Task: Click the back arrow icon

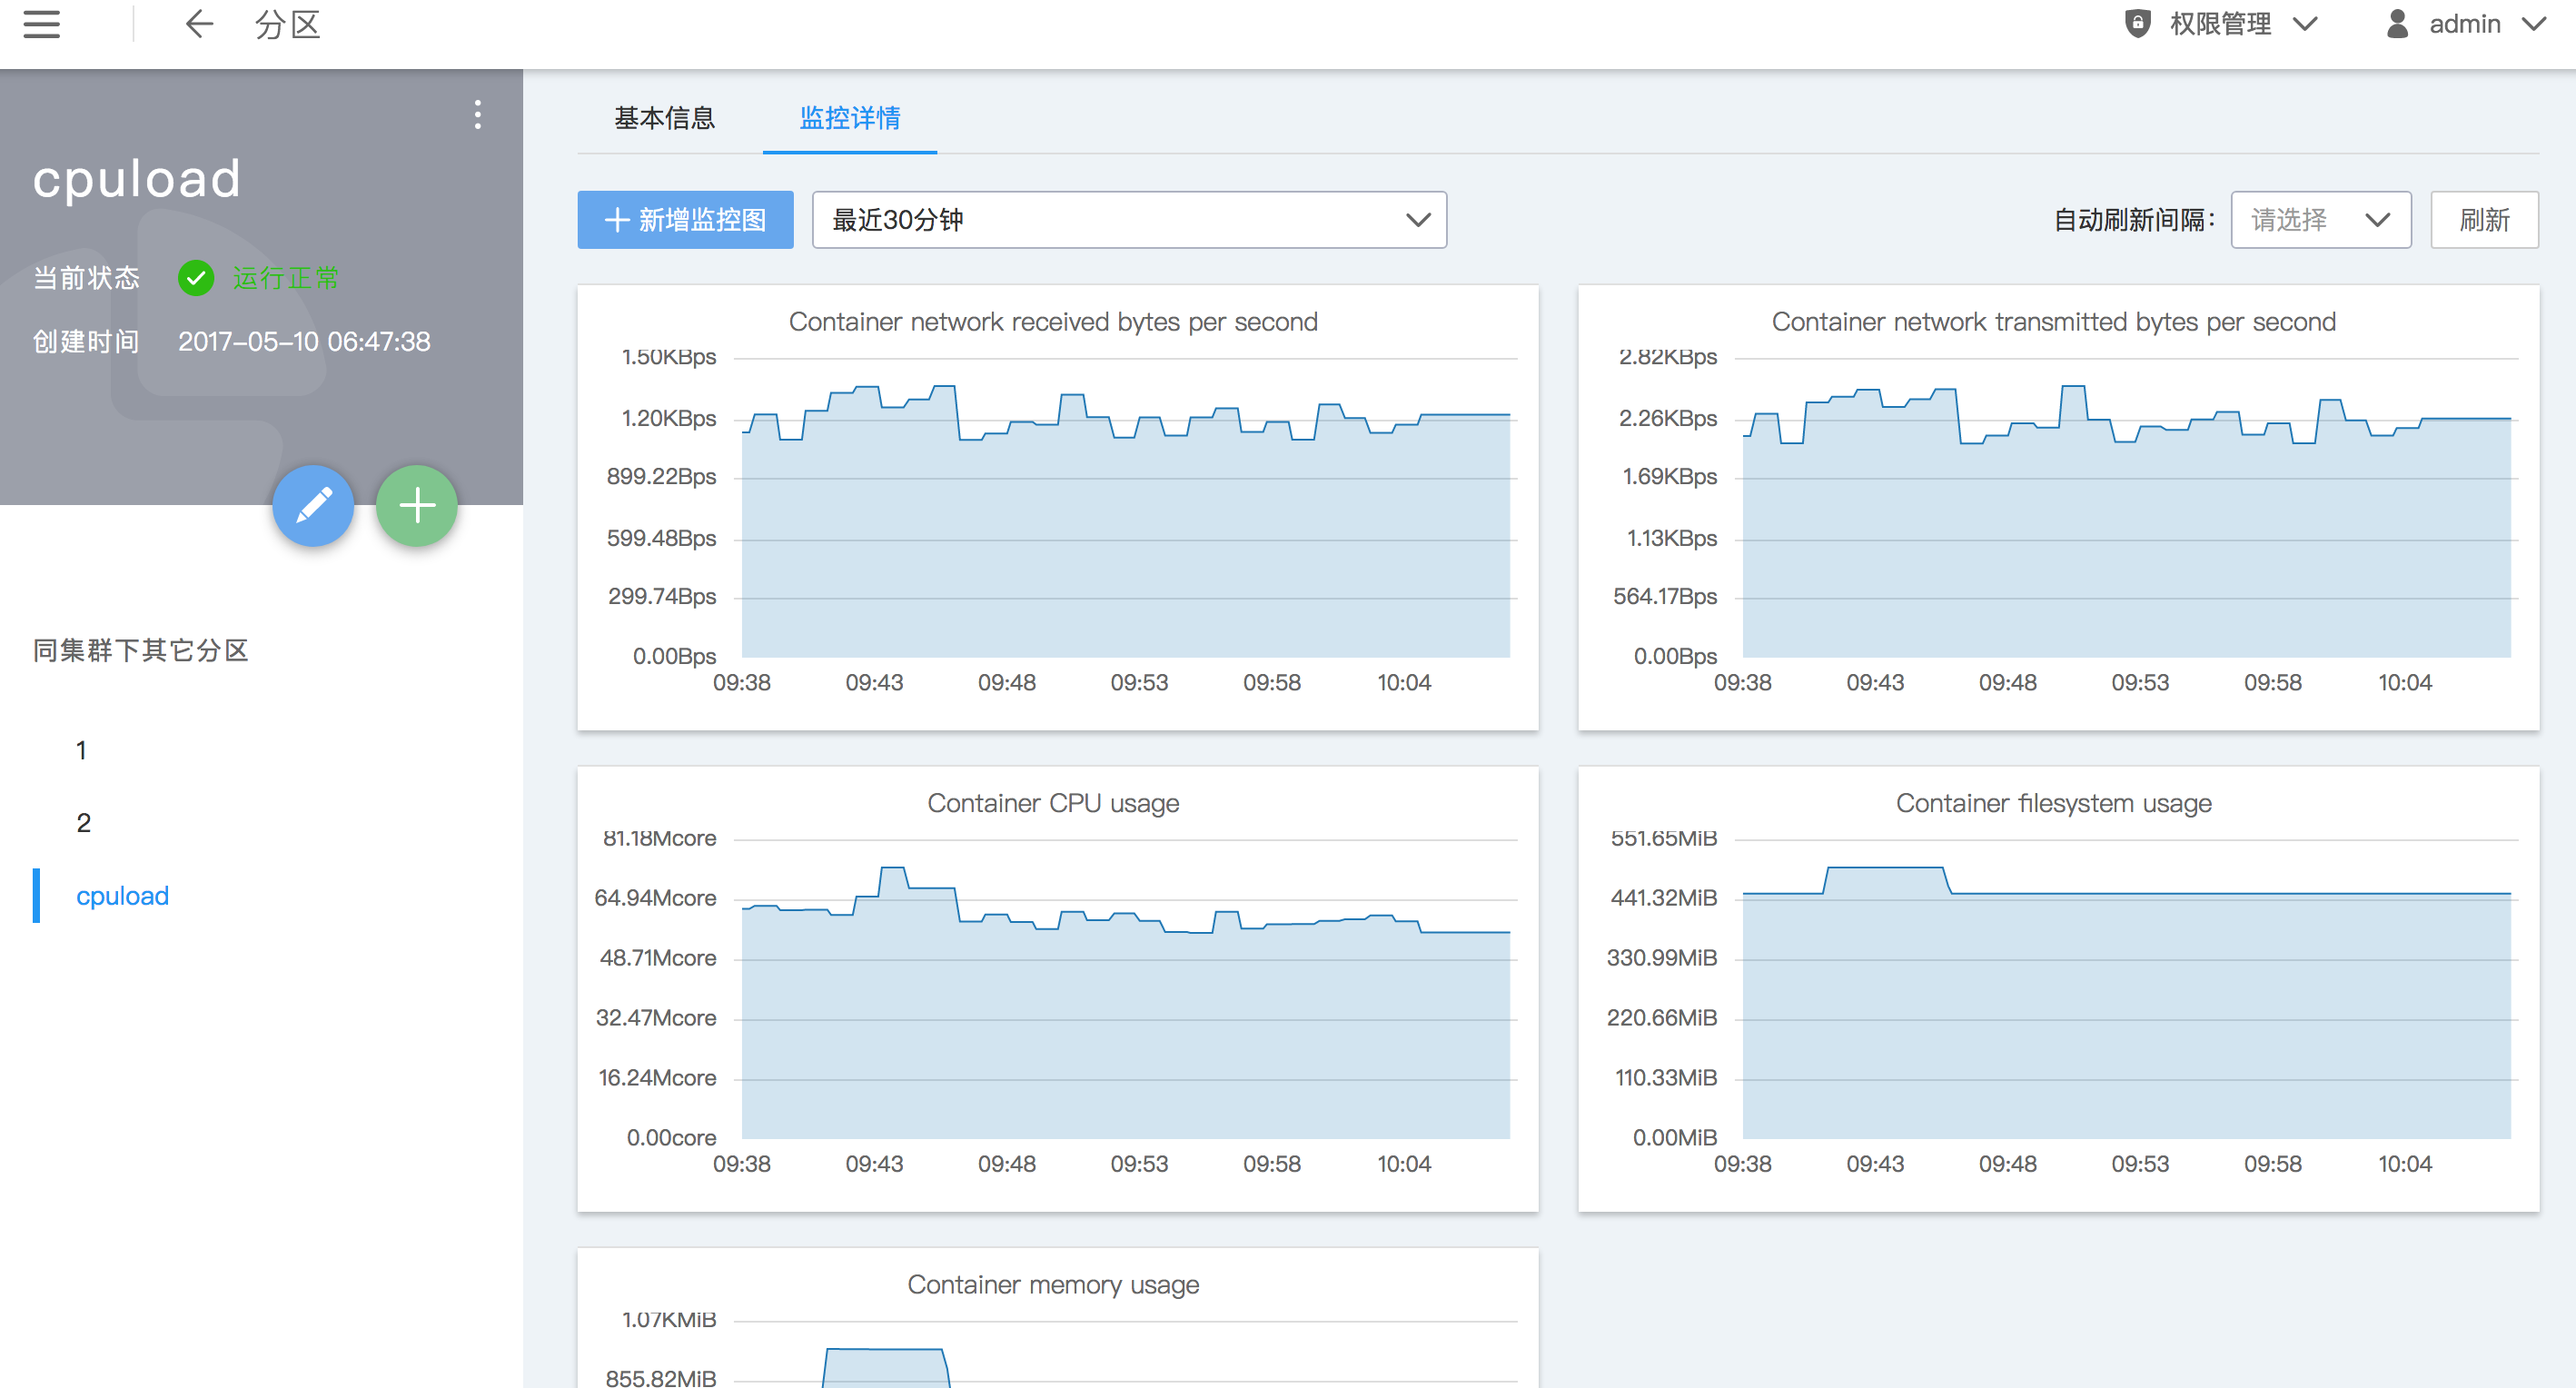Action: click(199, 24)
